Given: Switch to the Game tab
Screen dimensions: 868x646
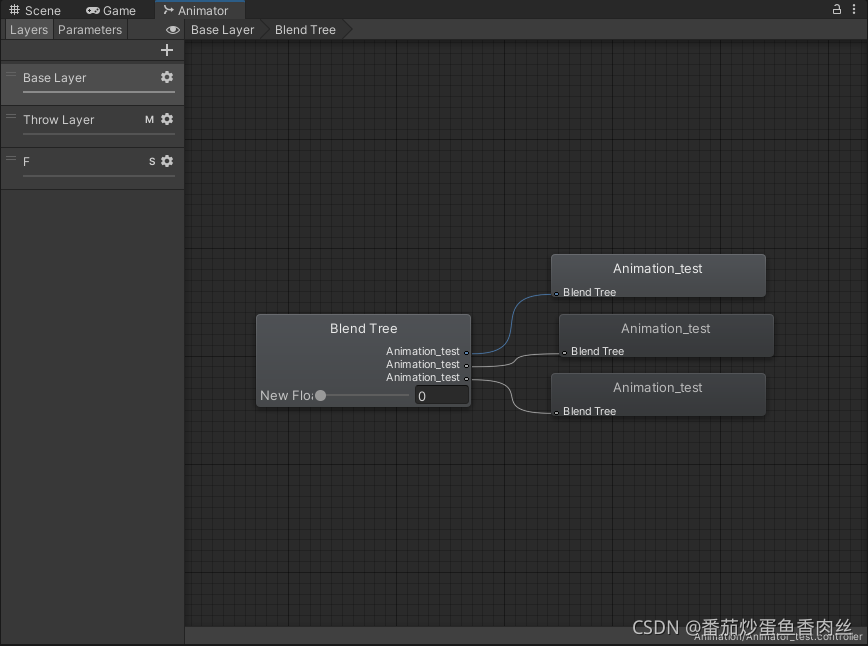Looking at the screenshot, I should click(x=111, y=11).
